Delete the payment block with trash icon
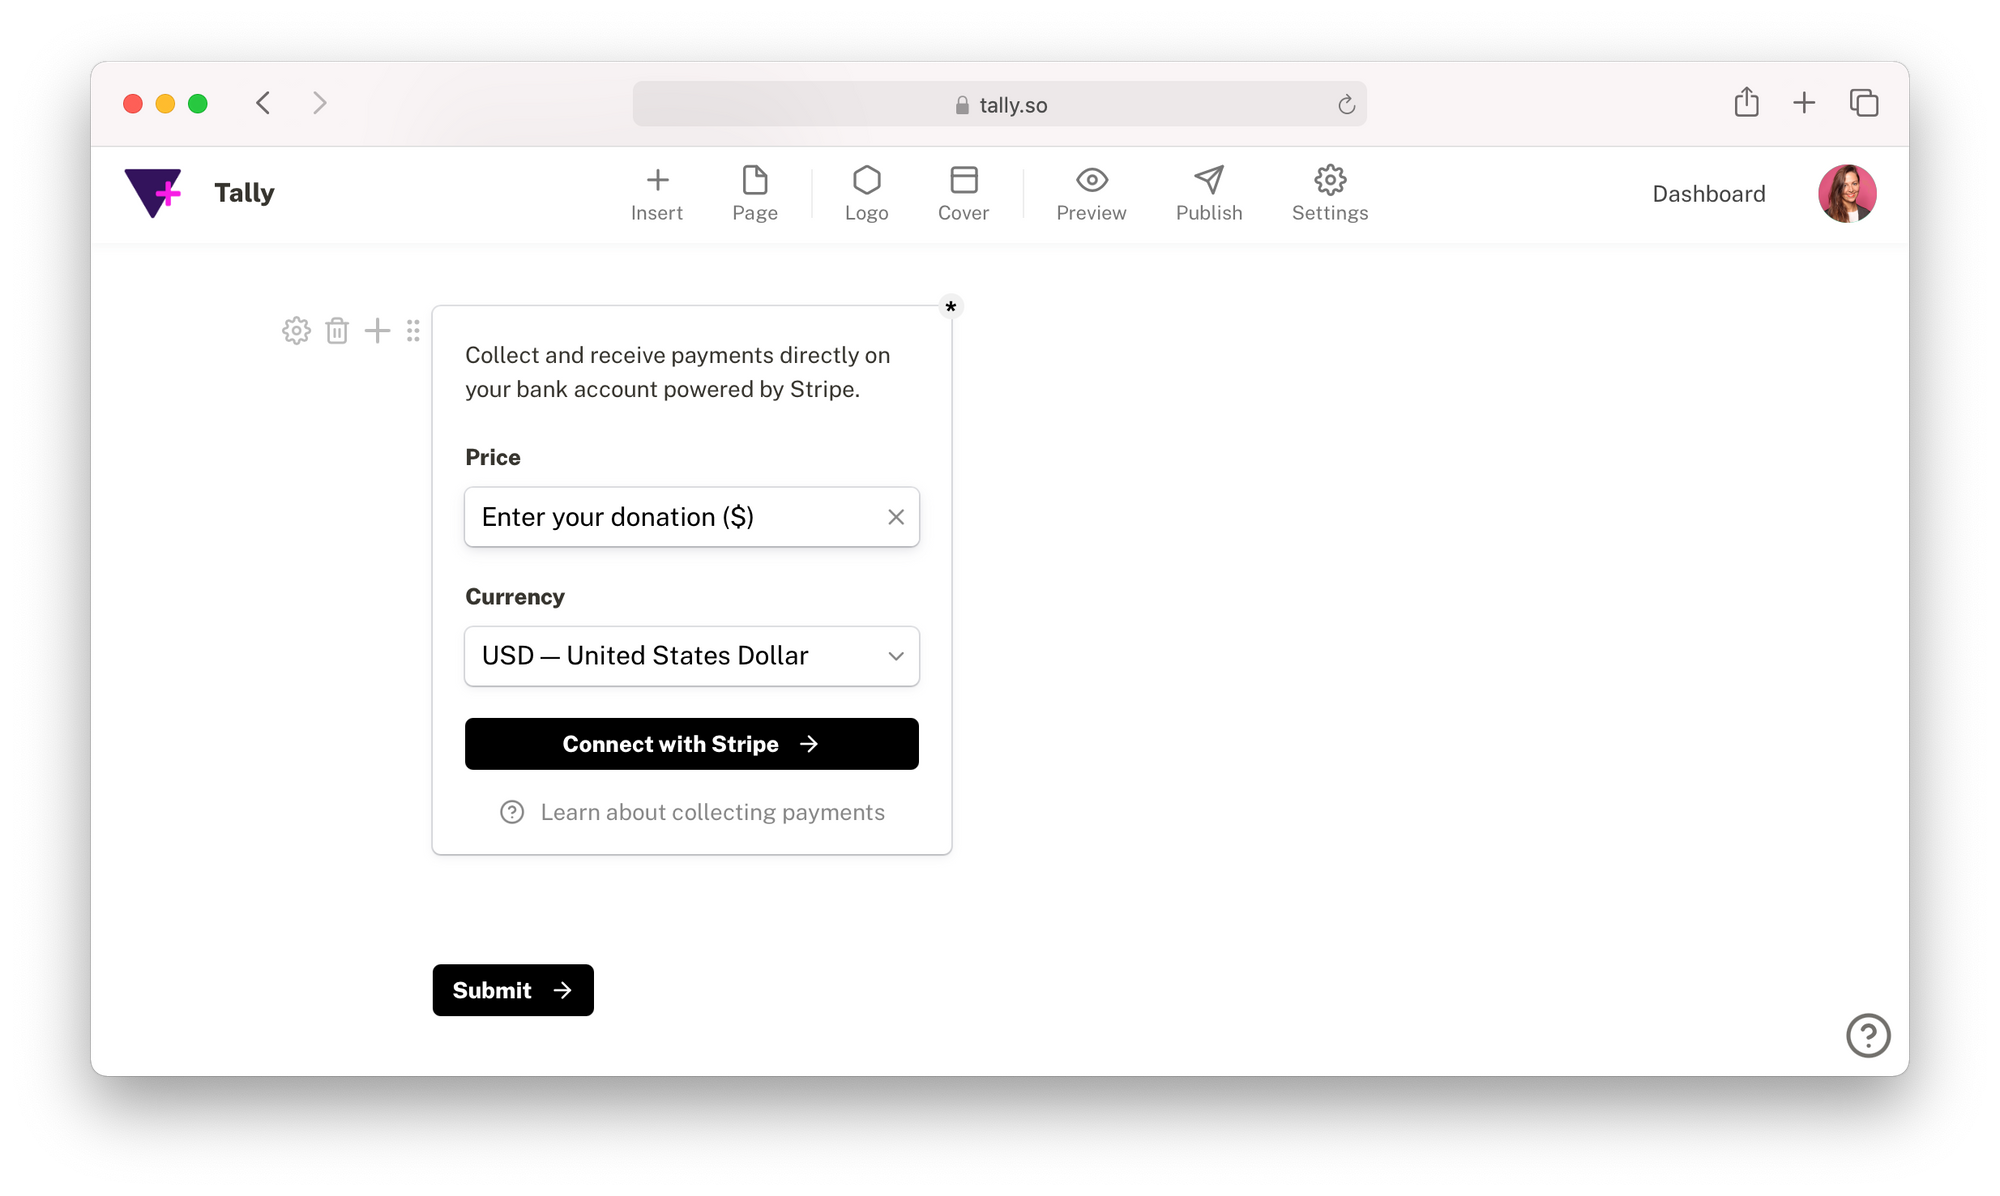 [337, 331]
